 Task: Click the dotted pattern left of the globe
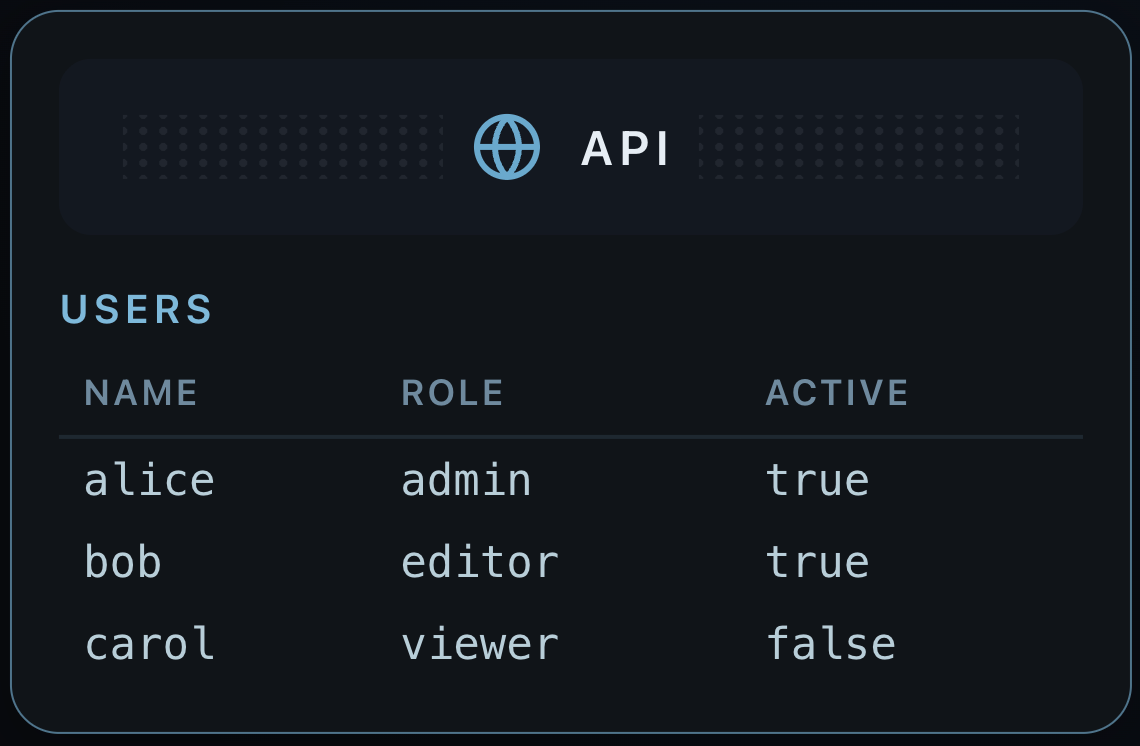point(283,147)
